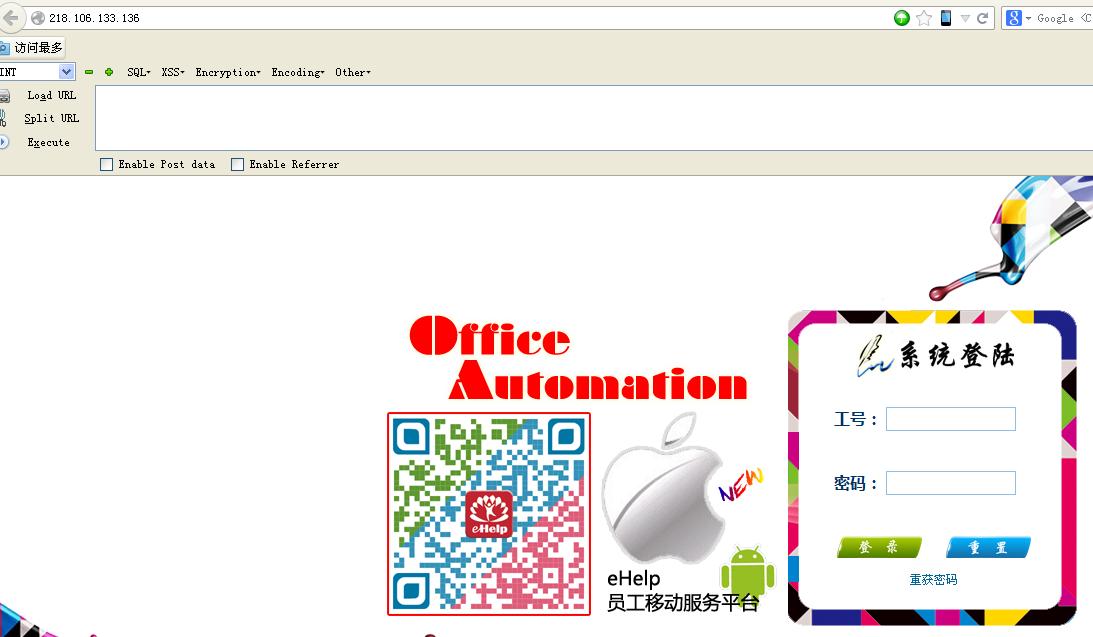This screenshot has height=637, width=1093.
Task: Click the quill pen icon beside 系统登陆
Action: pos(873,356)
